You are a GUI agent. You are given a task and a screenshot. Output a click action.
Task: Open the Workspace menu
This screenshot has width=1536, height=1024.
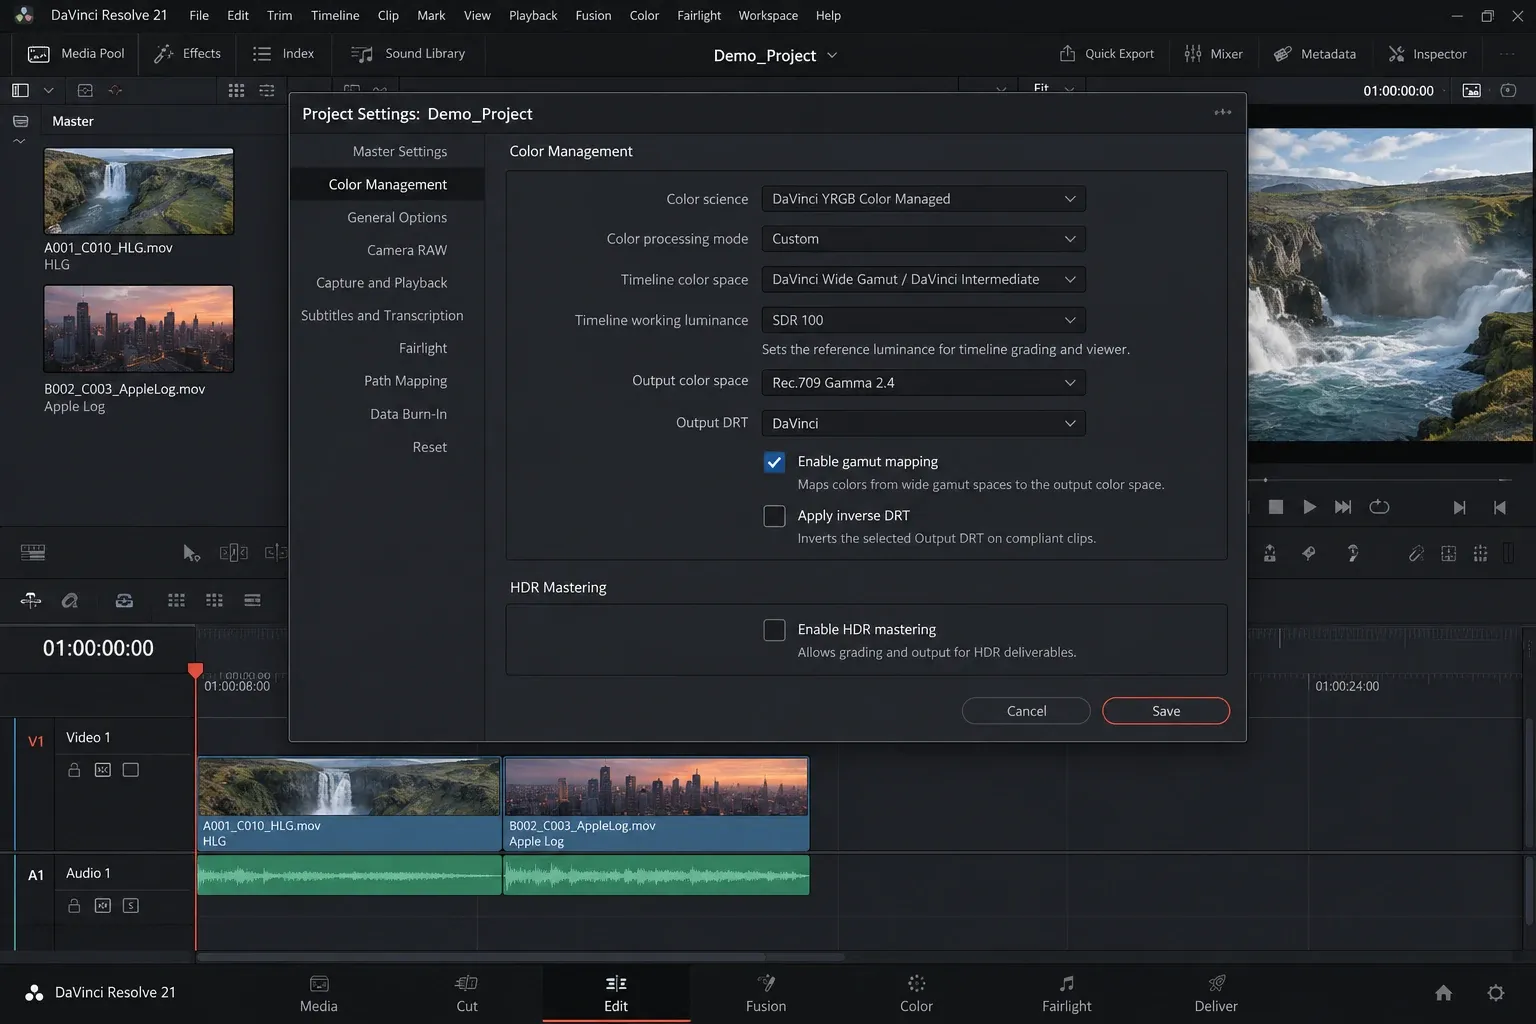(768, 15)
